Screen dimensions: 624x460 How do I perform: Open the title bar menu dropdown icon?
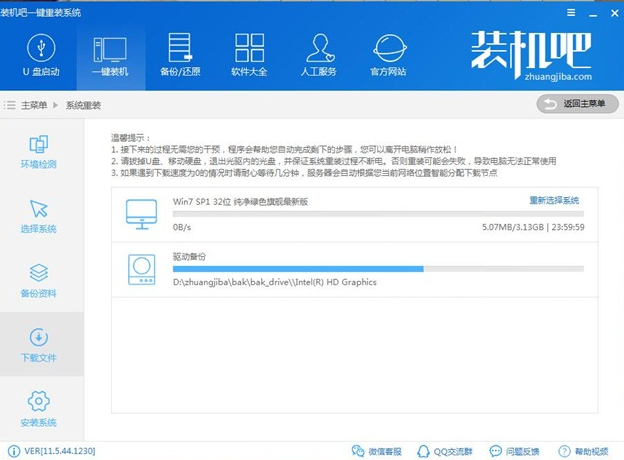pos(571,11)
